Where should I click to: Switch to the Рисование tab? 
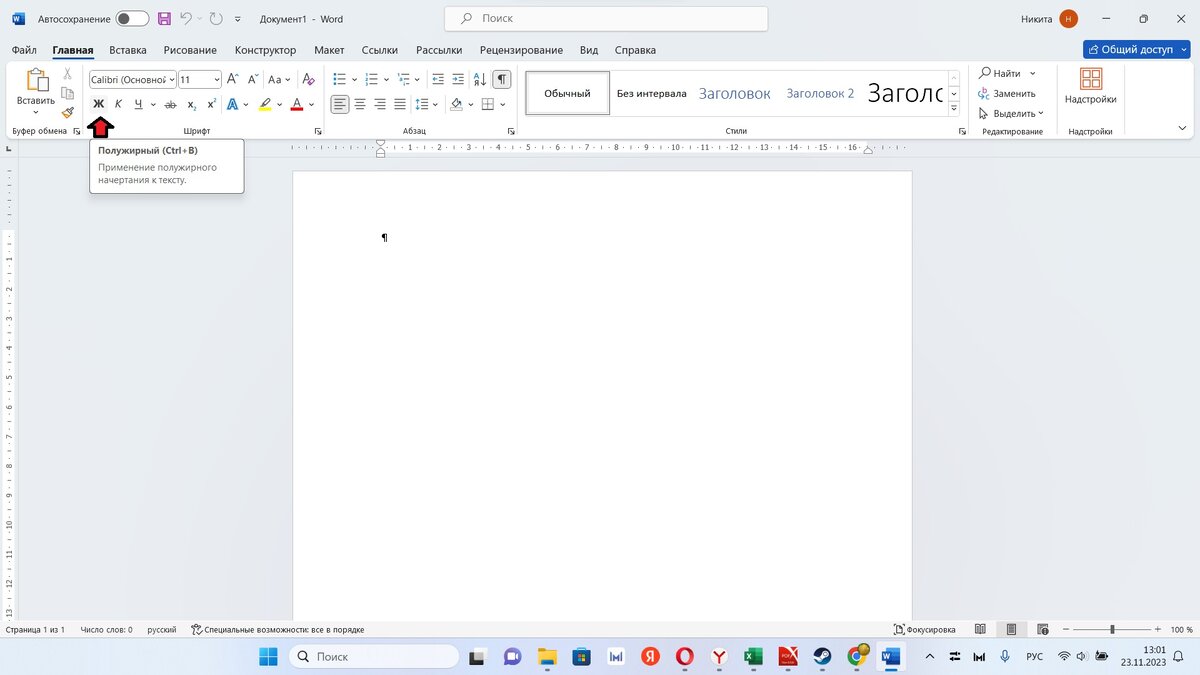190,50
